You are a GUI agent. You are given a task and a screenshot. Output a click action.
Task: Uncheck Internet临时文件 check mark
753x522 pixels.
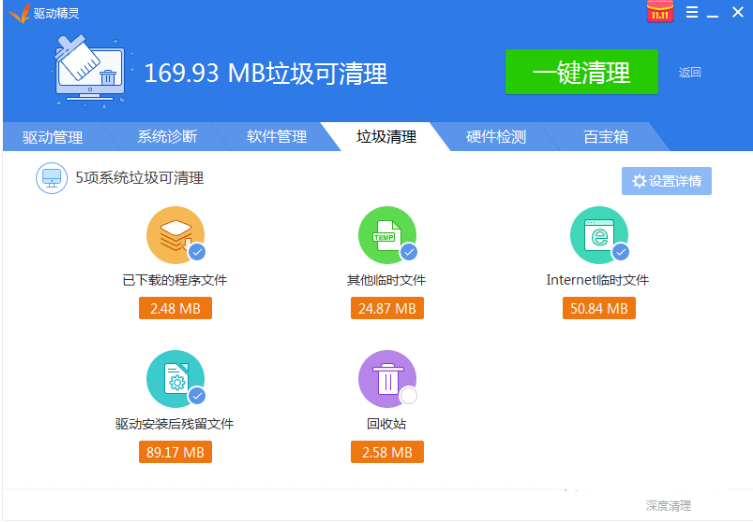pos(620,252)
